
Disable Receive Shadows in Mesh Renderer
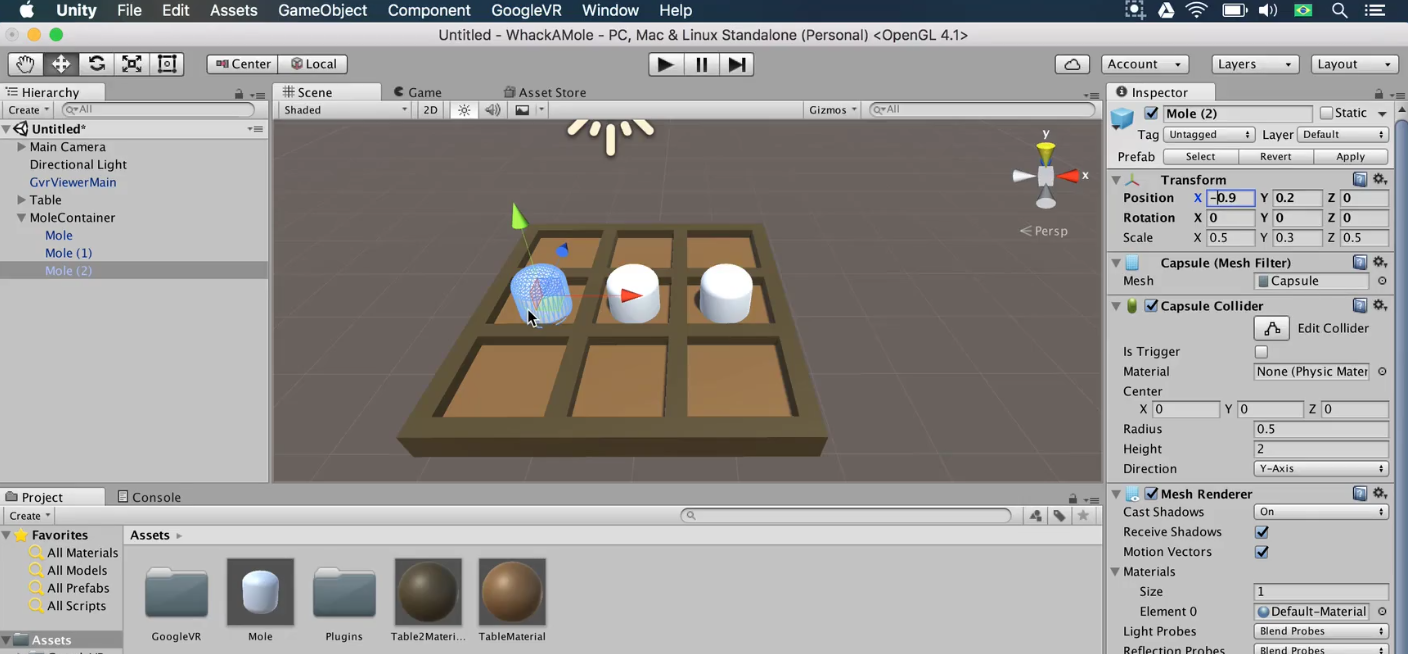coord(1261,531)
